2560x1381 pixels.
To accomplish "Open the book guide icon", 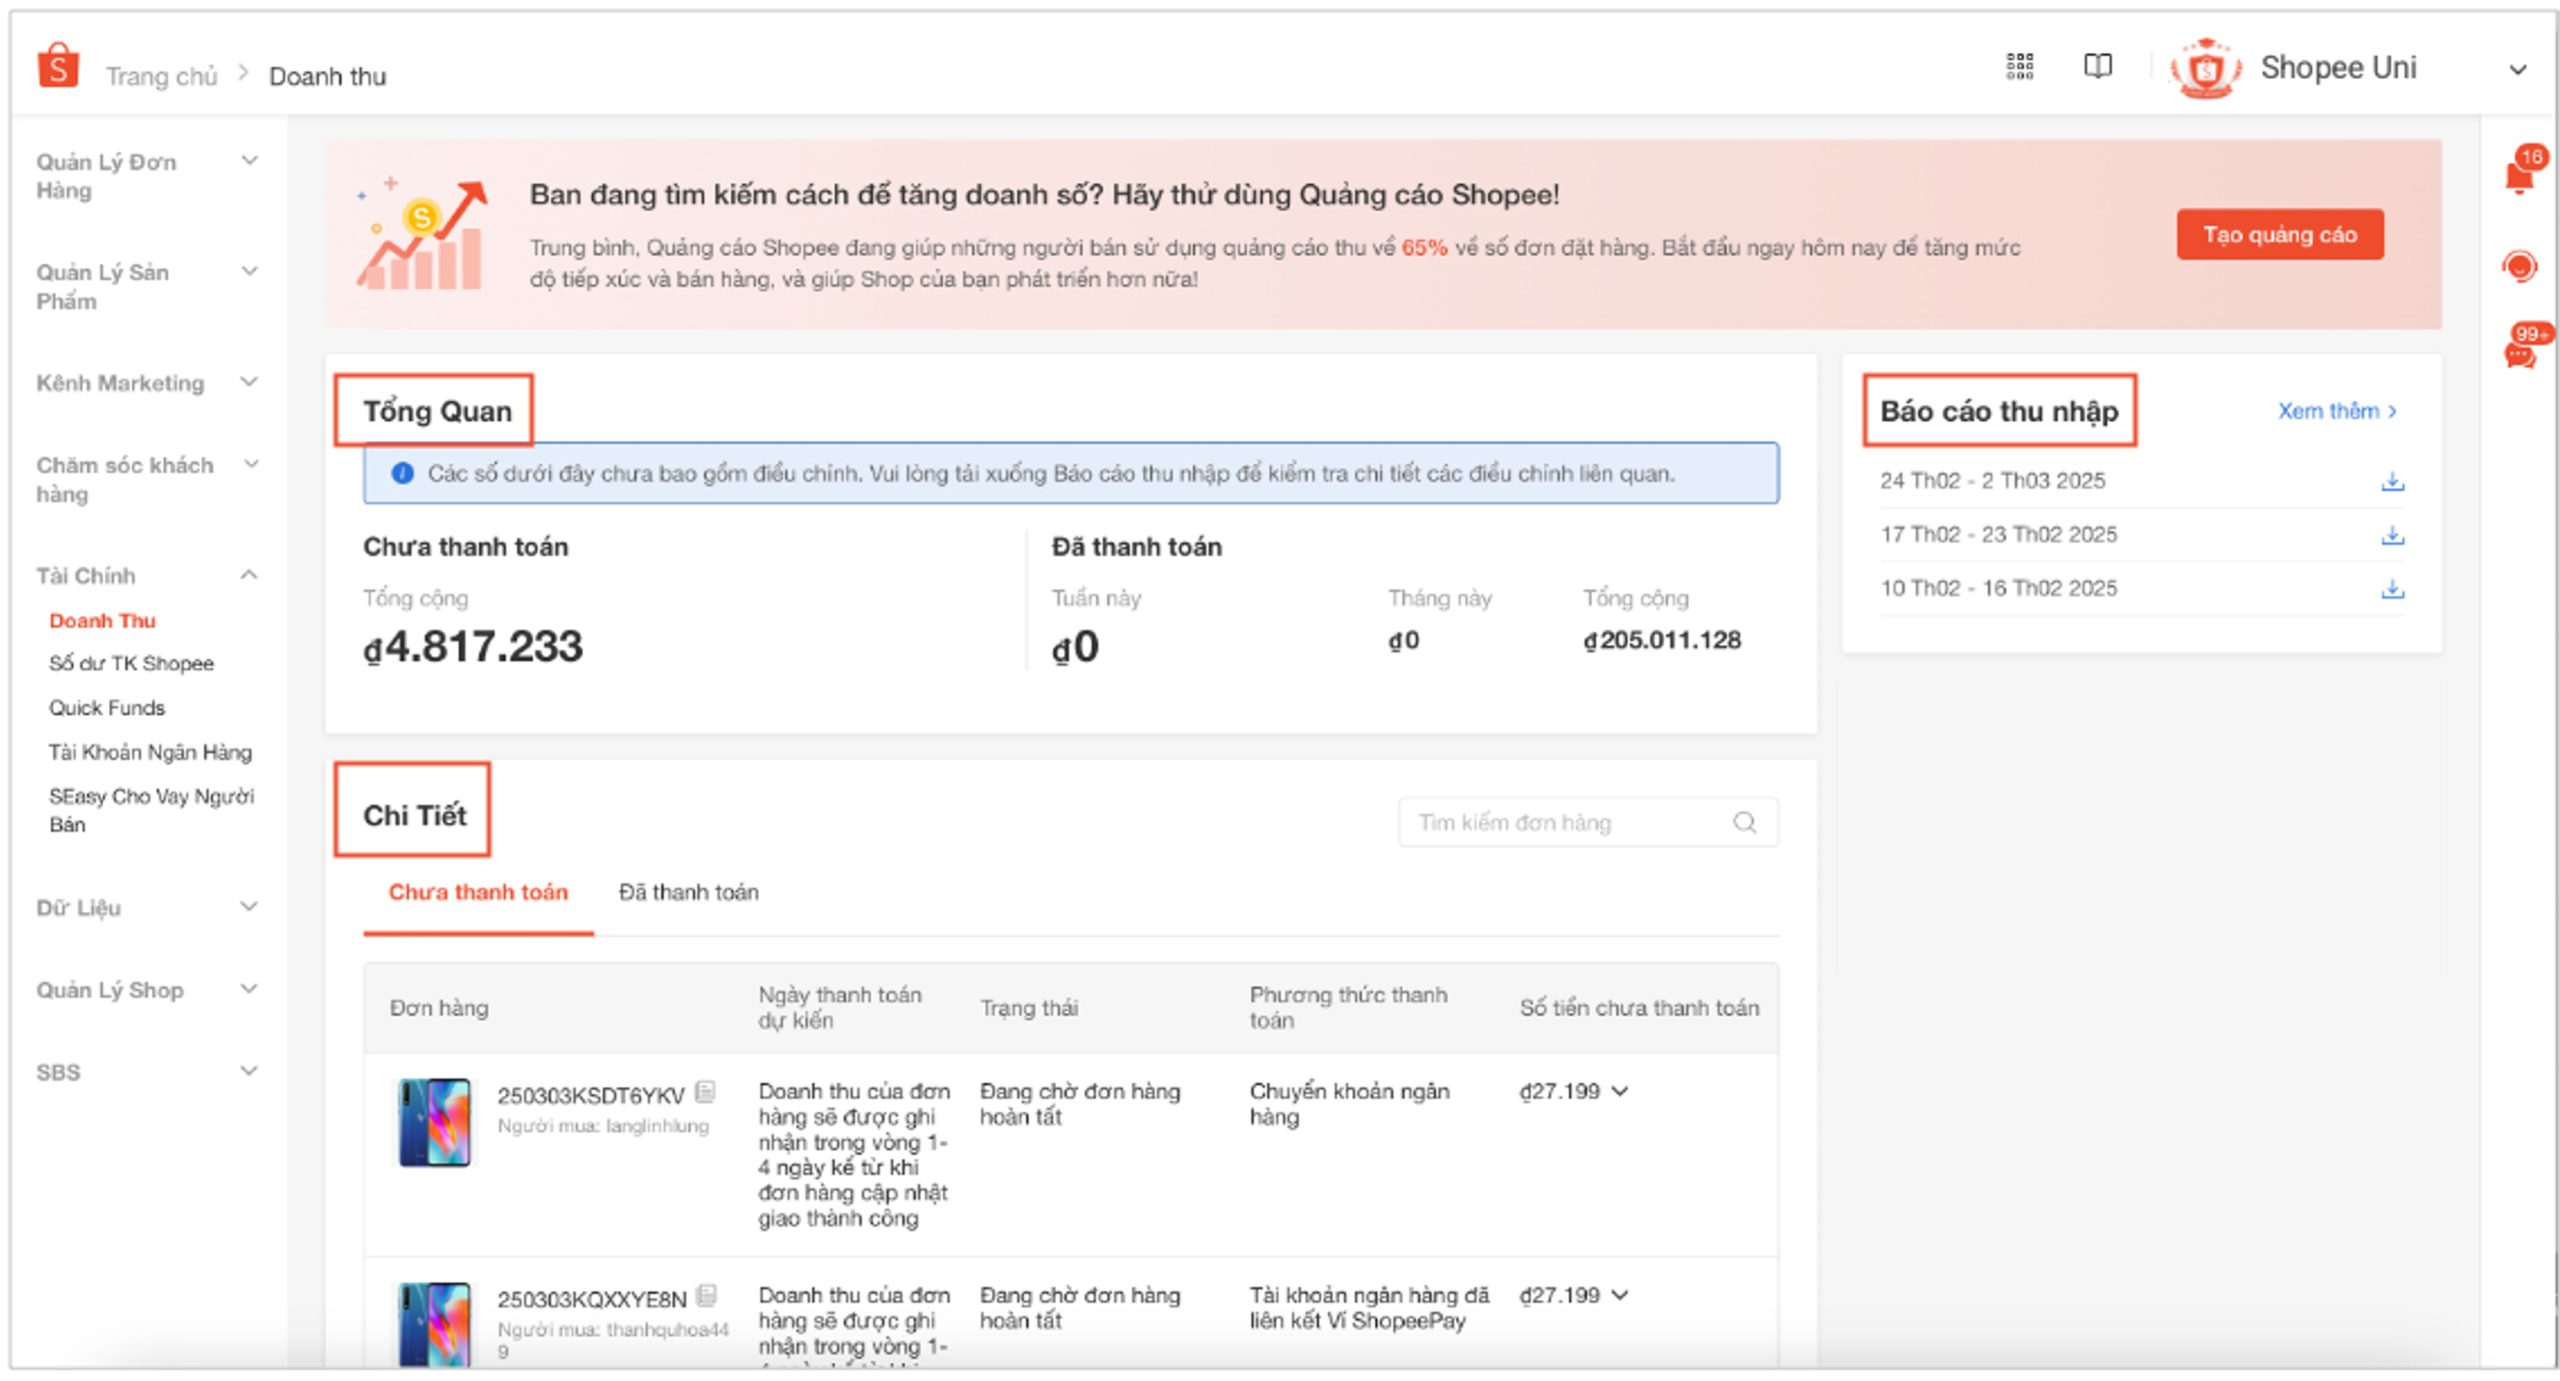I will click(2097, 67).
